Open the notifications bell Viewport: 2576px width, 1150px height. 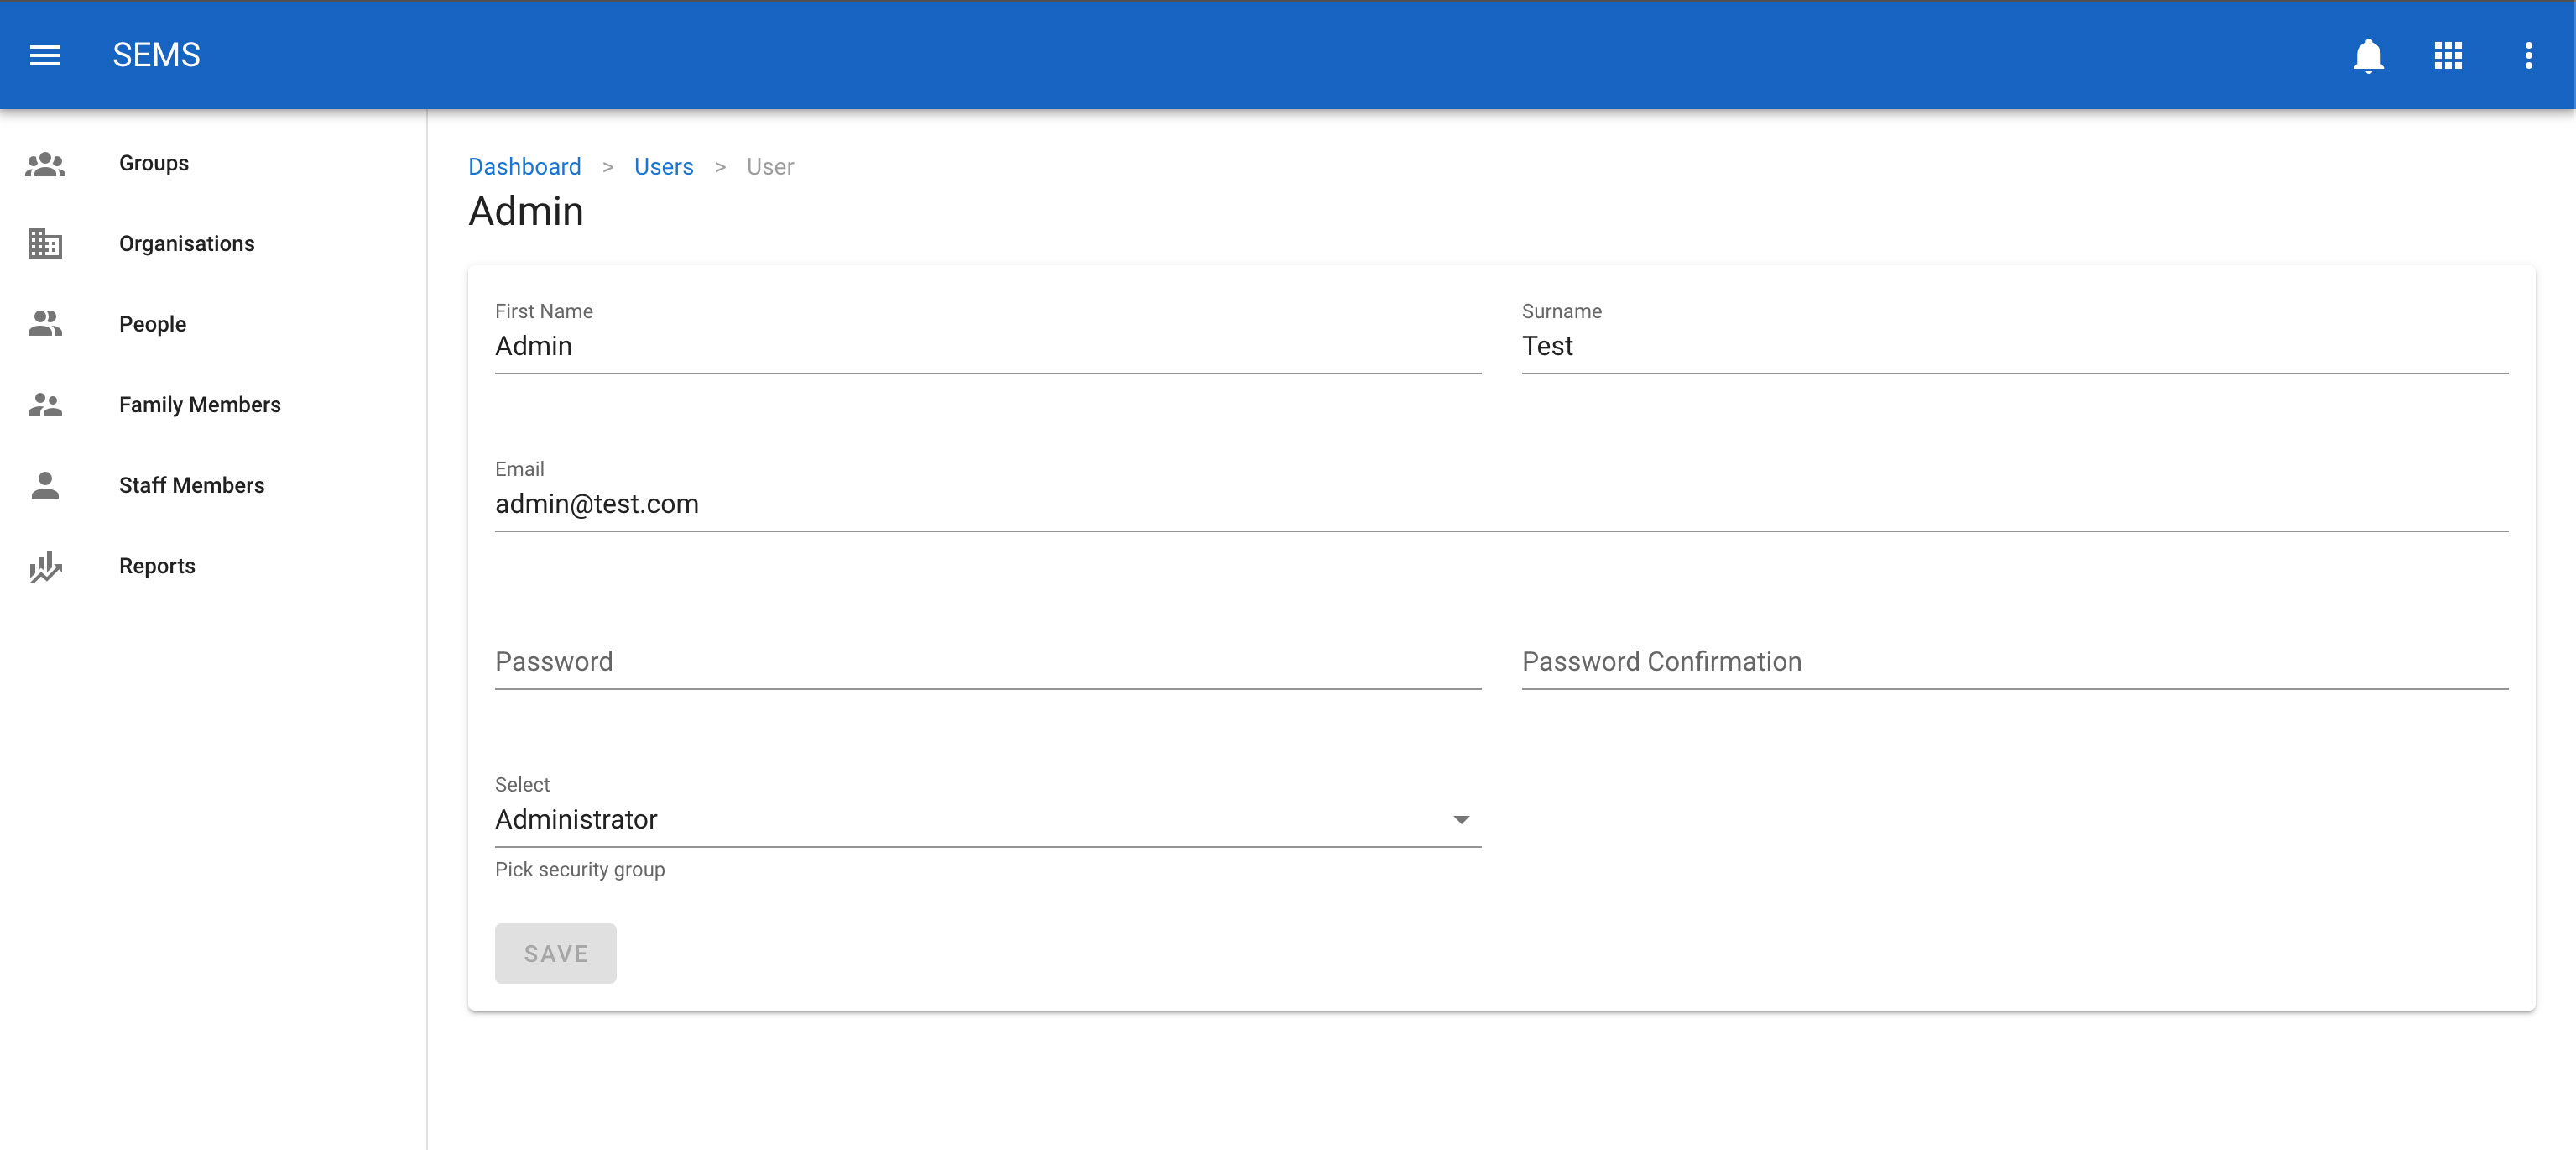(2368, 55)
